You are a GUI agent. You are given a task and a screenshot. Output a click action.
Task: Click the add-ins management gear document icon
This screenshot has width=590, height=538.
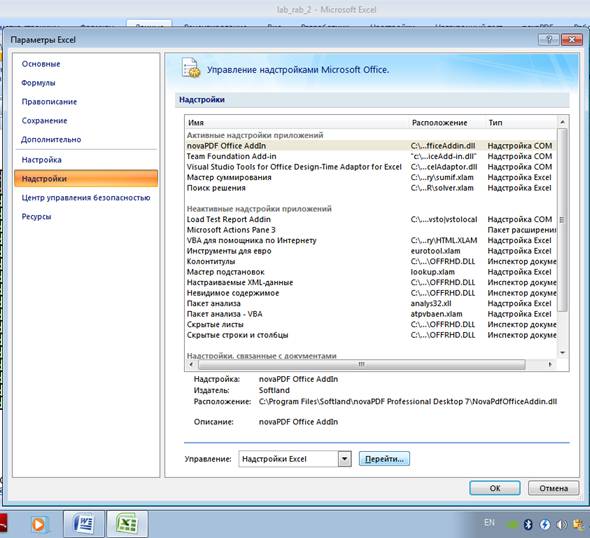pyautogui.click(x=190, y=68)
